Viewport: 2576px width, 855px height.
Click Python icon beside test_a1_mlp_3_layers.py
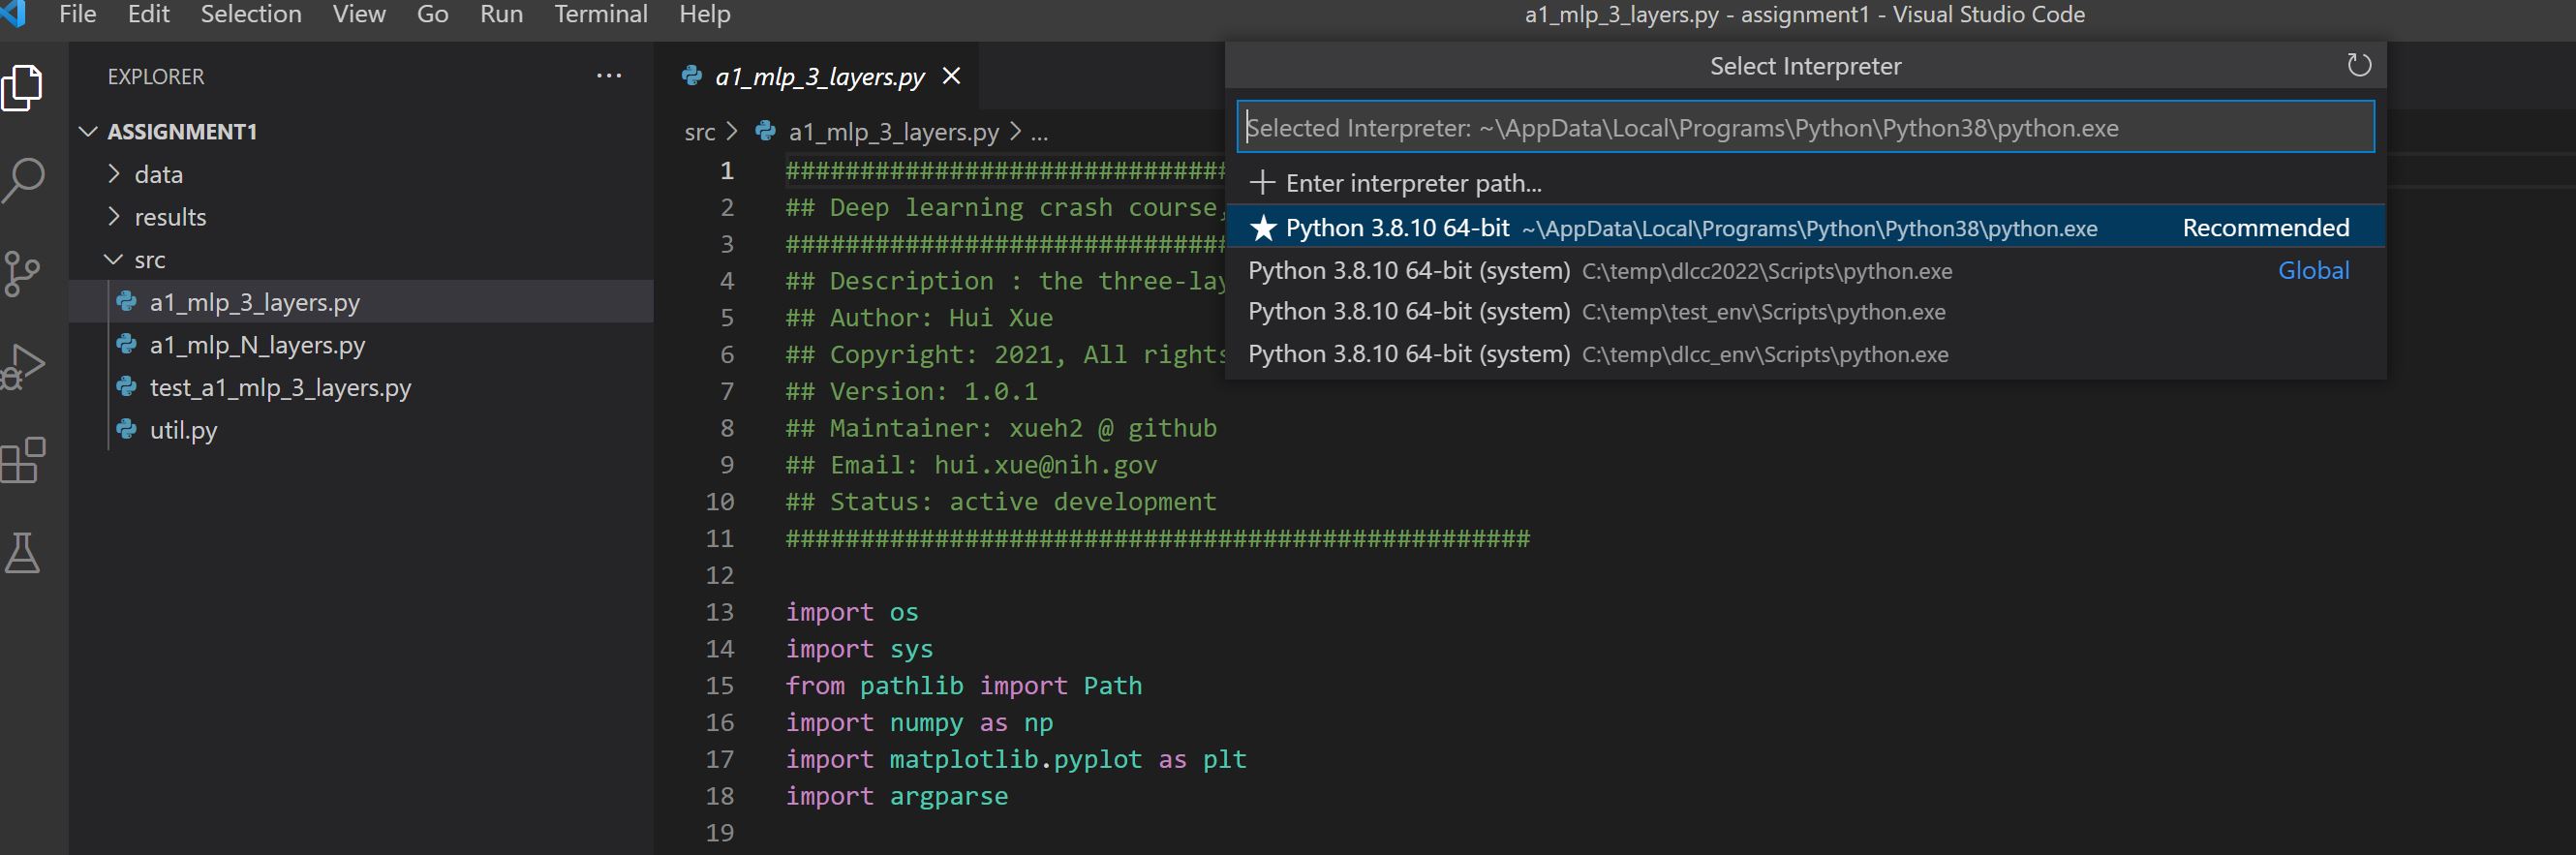pyautogui.click(x=126, y=386)
